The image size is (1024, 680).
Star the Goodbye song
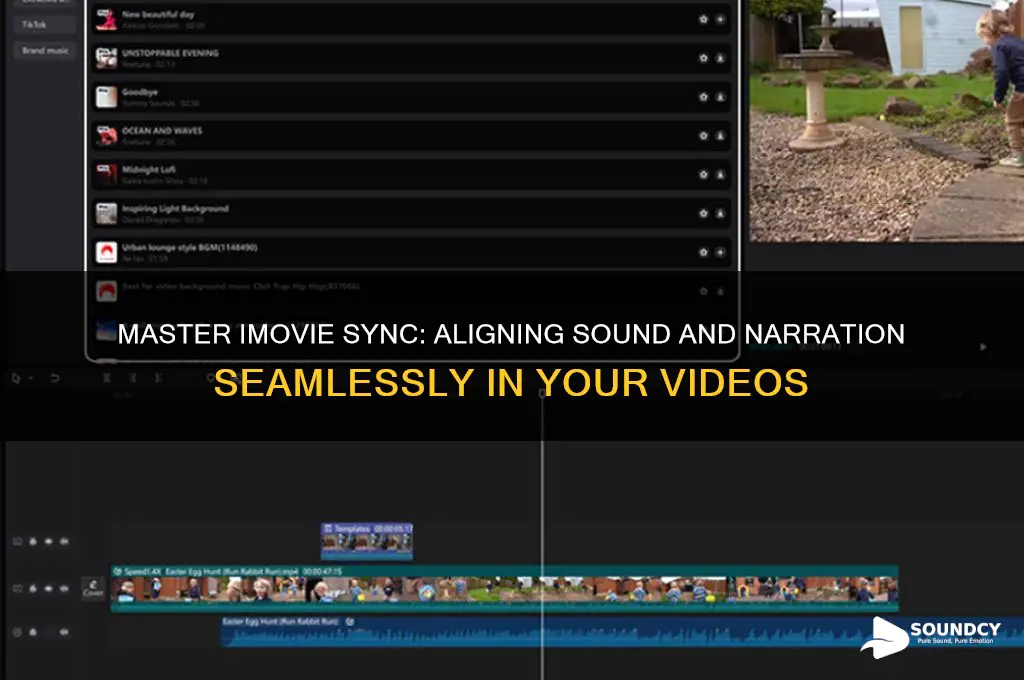703,97
